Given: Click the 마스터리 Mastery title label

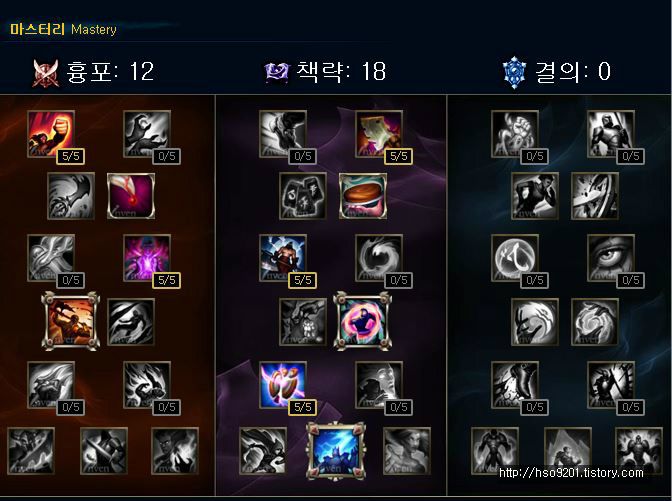Looking at the screenshot, I should pyautogui.click(x=63, y=29).
